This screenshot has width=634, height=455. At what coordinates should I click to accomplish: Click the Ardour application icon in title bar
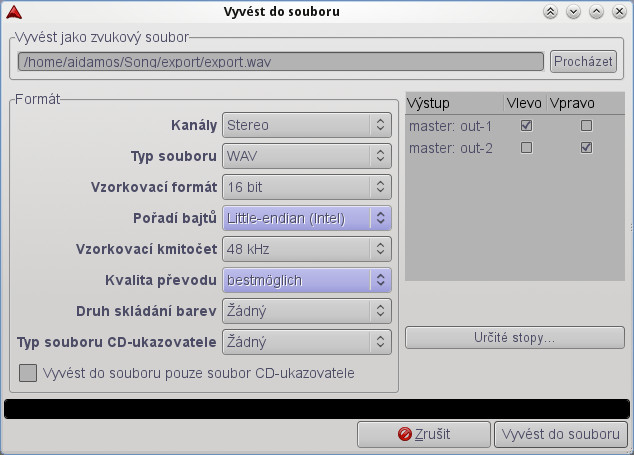click(x=11, y=12)
